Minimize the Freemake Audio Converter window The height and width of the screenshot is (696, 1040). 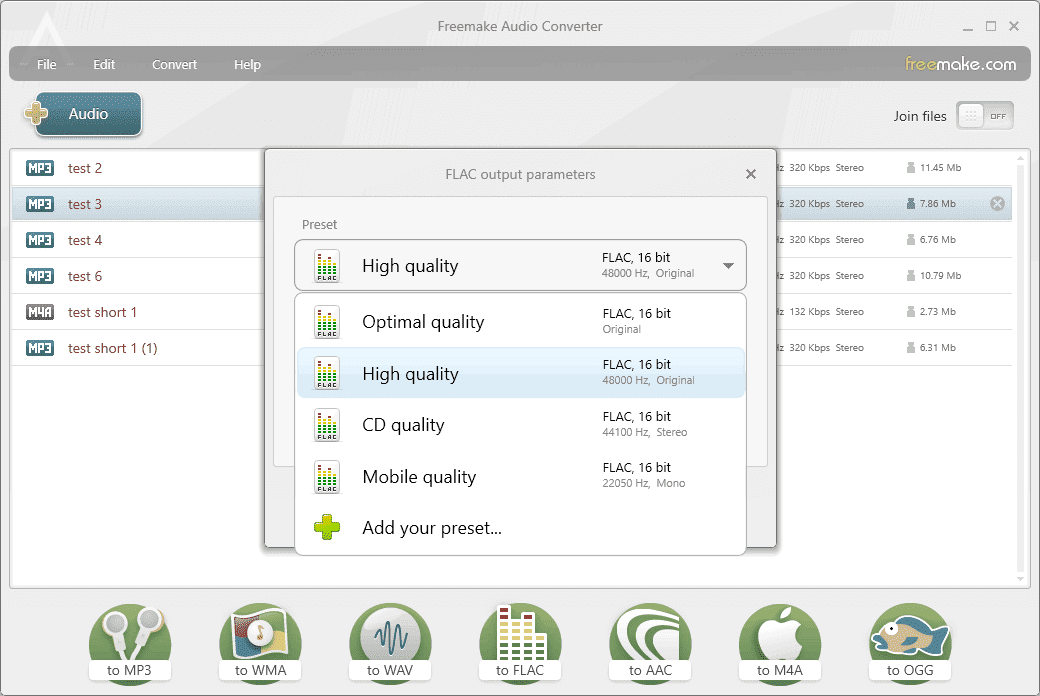pos(968,27)
